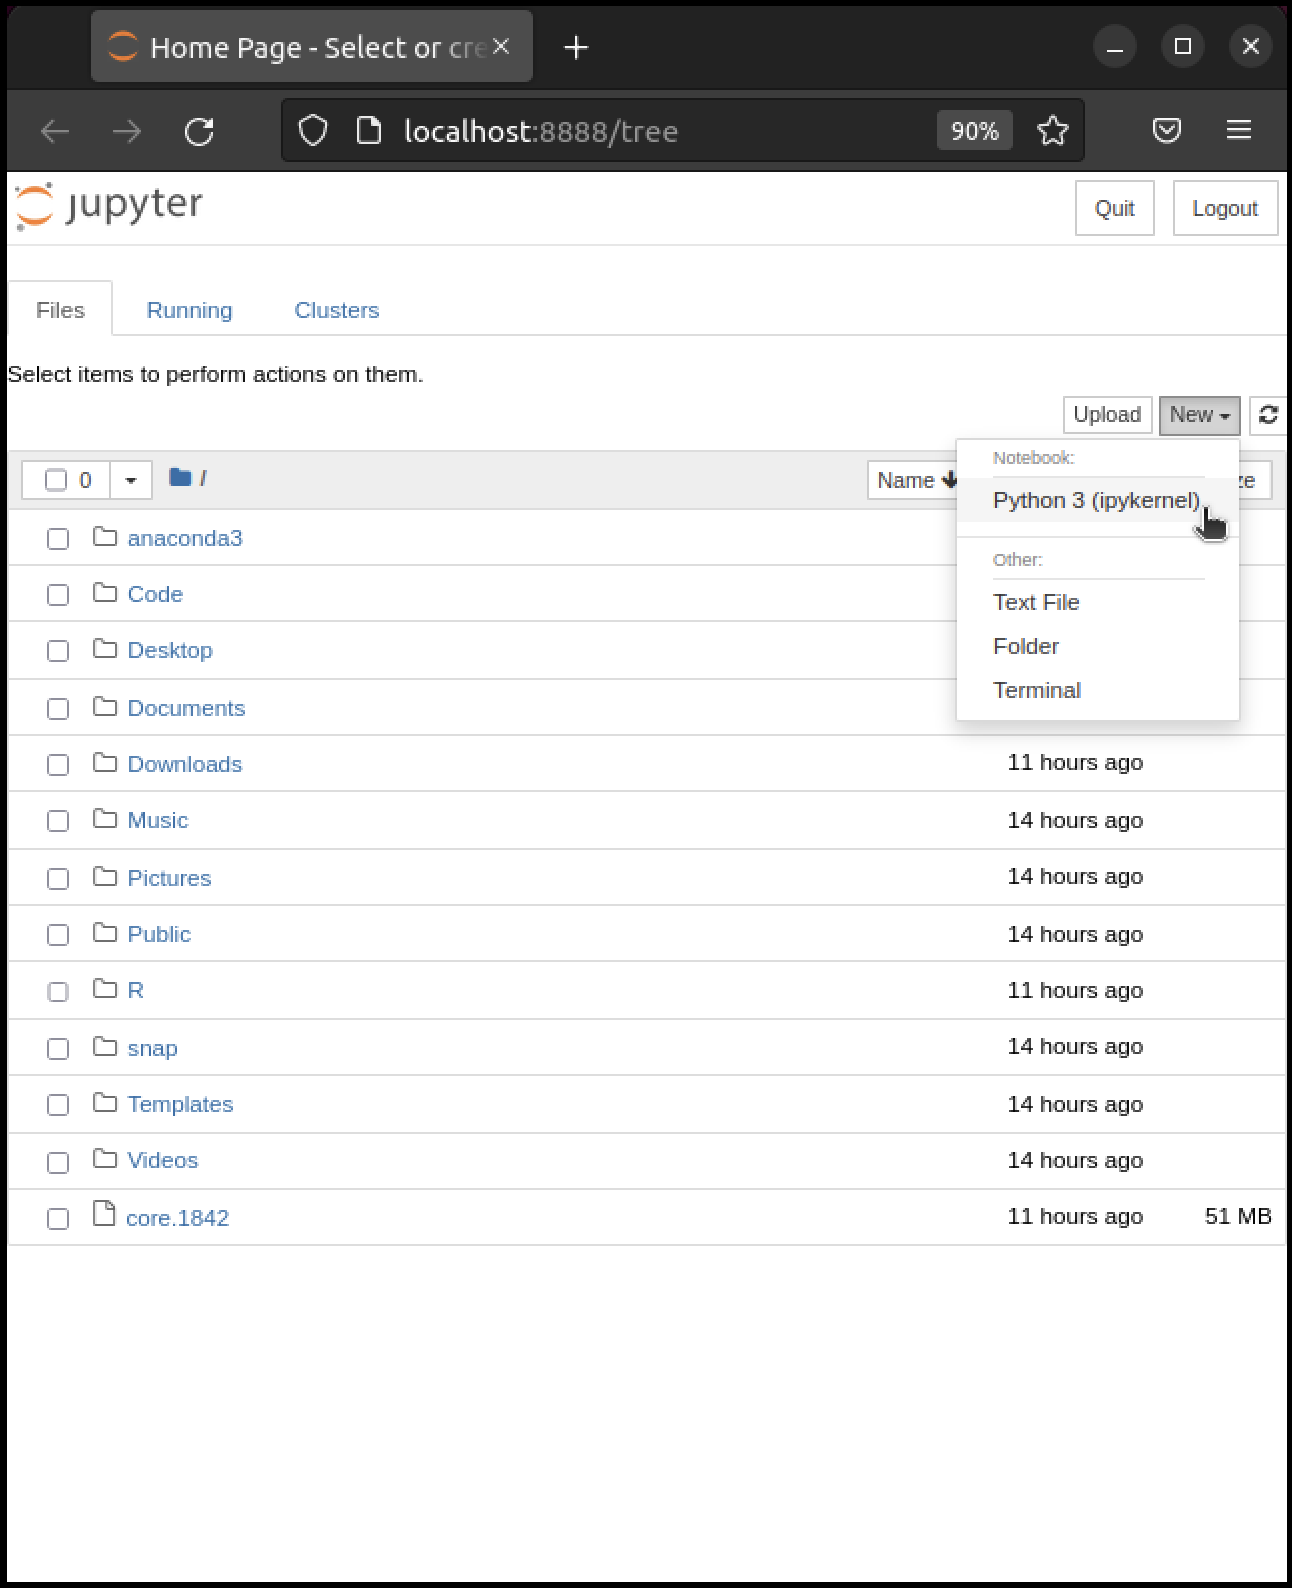Choose Python 3 (ipykernel) from menu
1292x1588 pixels.
(x=1095, y=500)
